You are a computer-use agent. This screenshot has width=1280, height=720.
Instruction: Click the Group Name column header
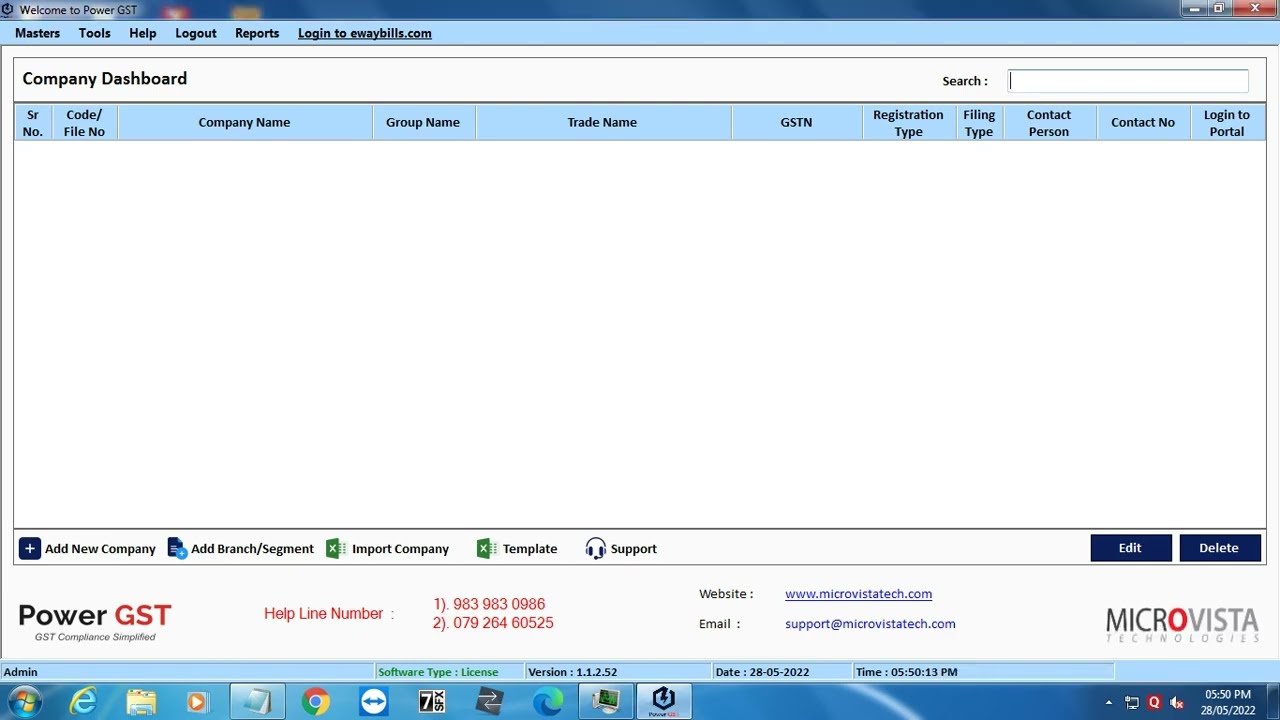[423, 122]
